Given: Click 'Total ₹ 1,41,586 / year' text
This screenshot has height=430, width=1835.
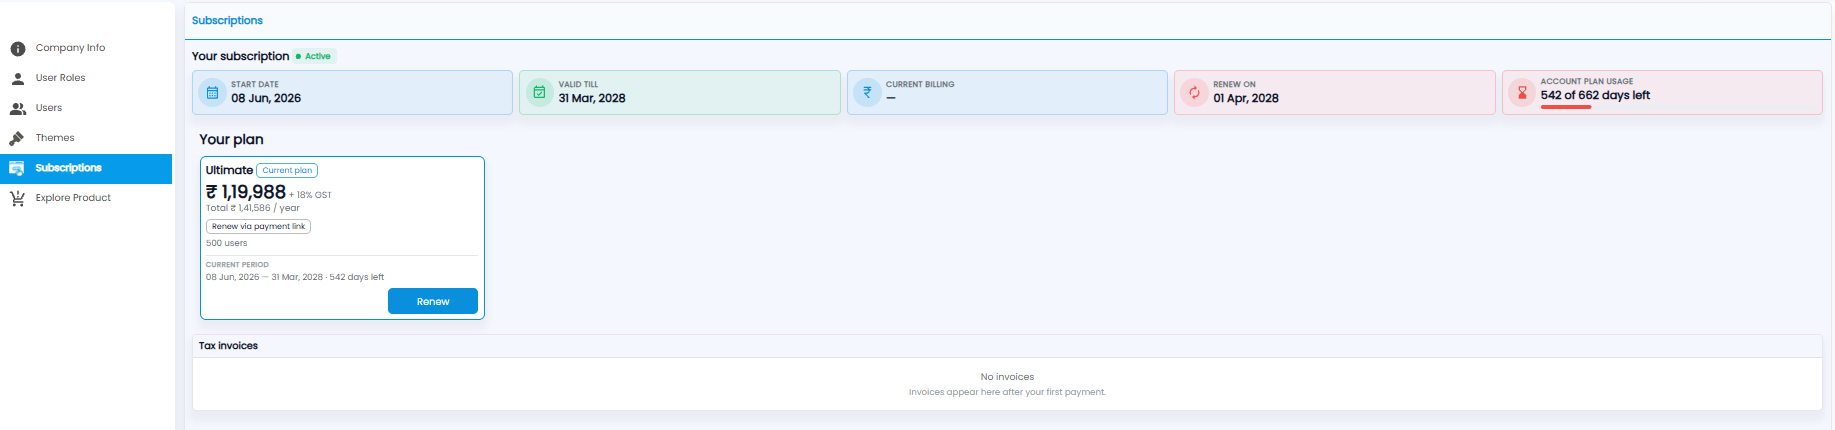Looking at the screenshot, I should (x=253, y=208).
